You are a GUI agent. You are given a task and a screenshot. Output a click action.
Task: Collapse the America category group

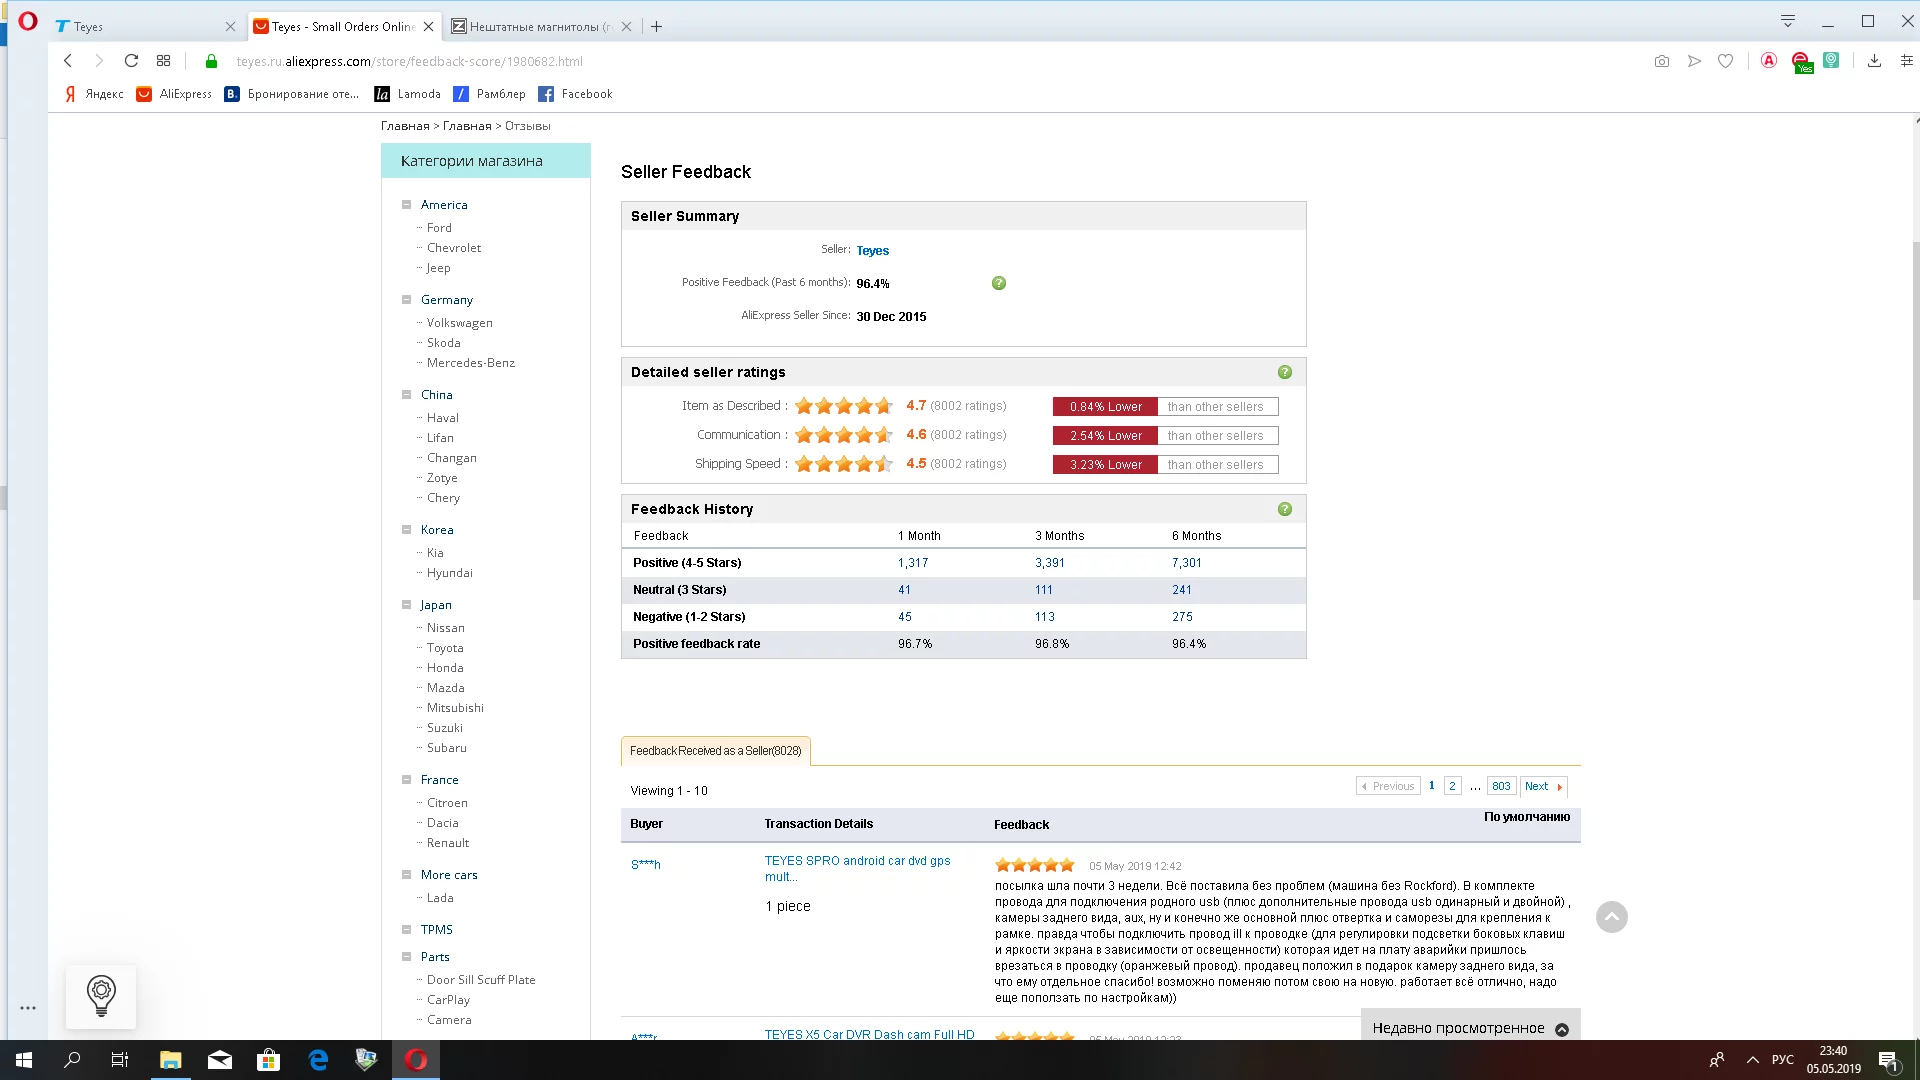click(x=407, y=205)
